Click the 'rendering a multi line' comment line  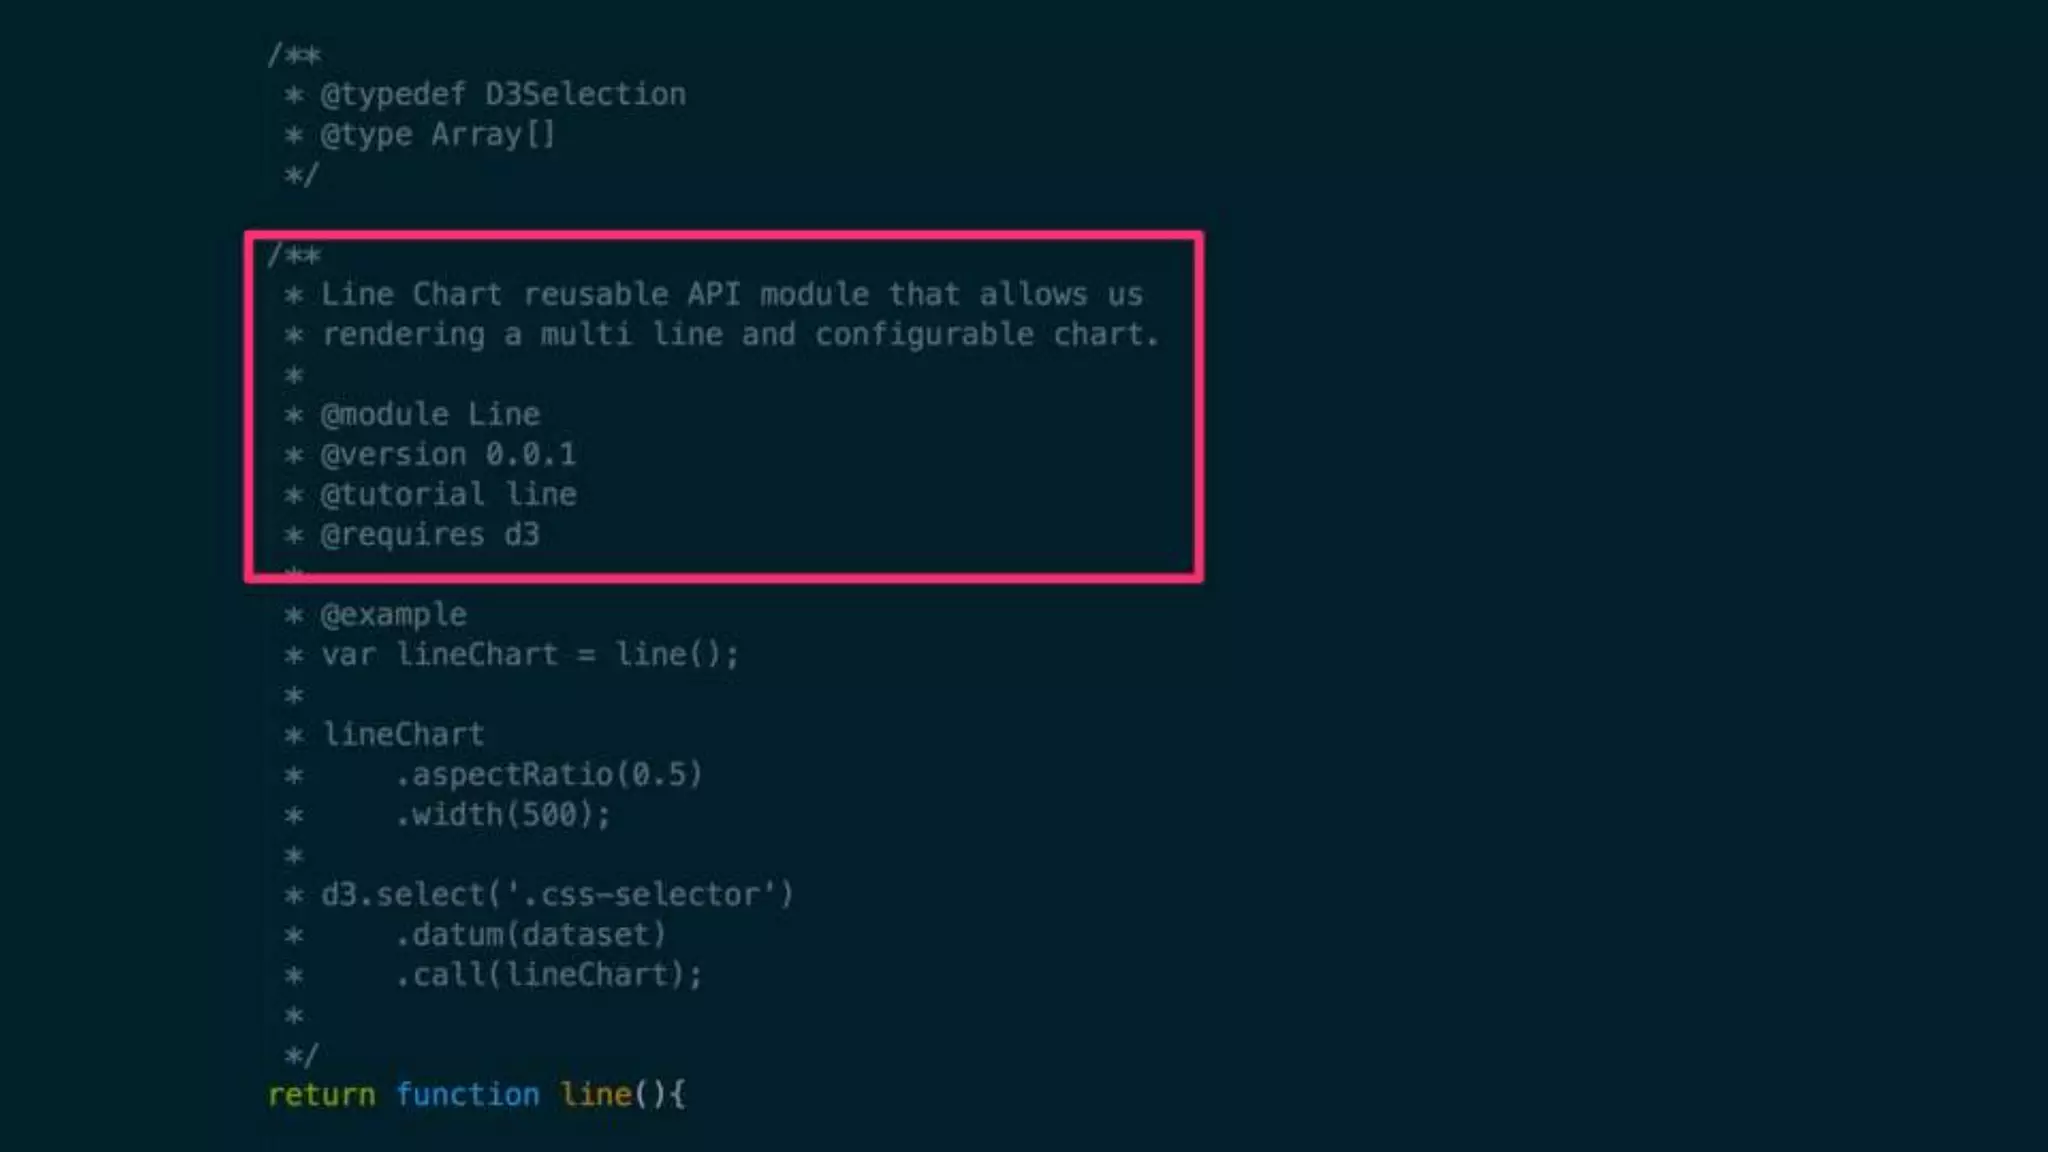(721, 334)
